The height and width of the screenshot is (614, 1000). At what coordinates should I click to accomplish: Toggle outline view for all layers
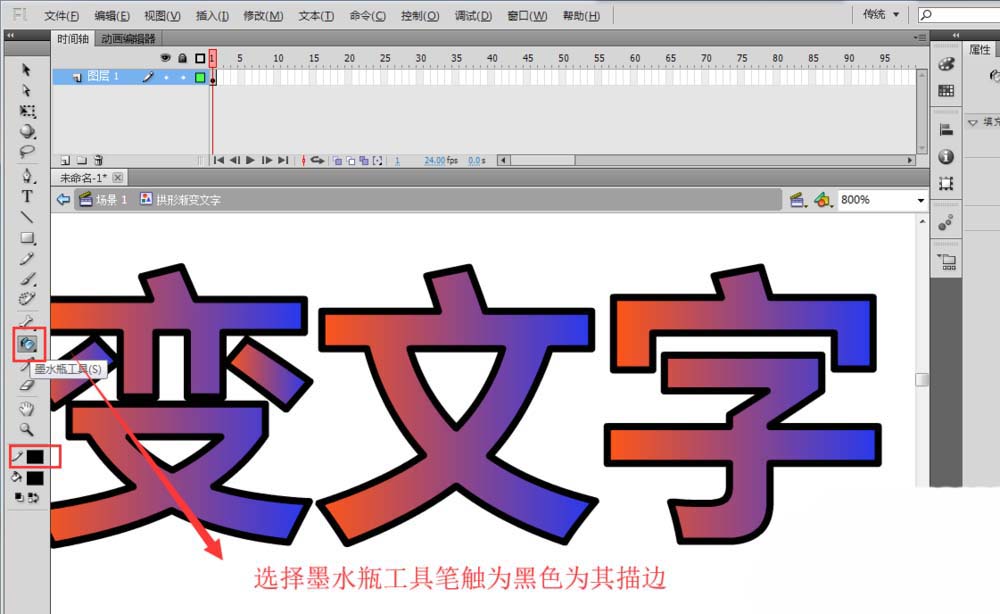point(200,58)
